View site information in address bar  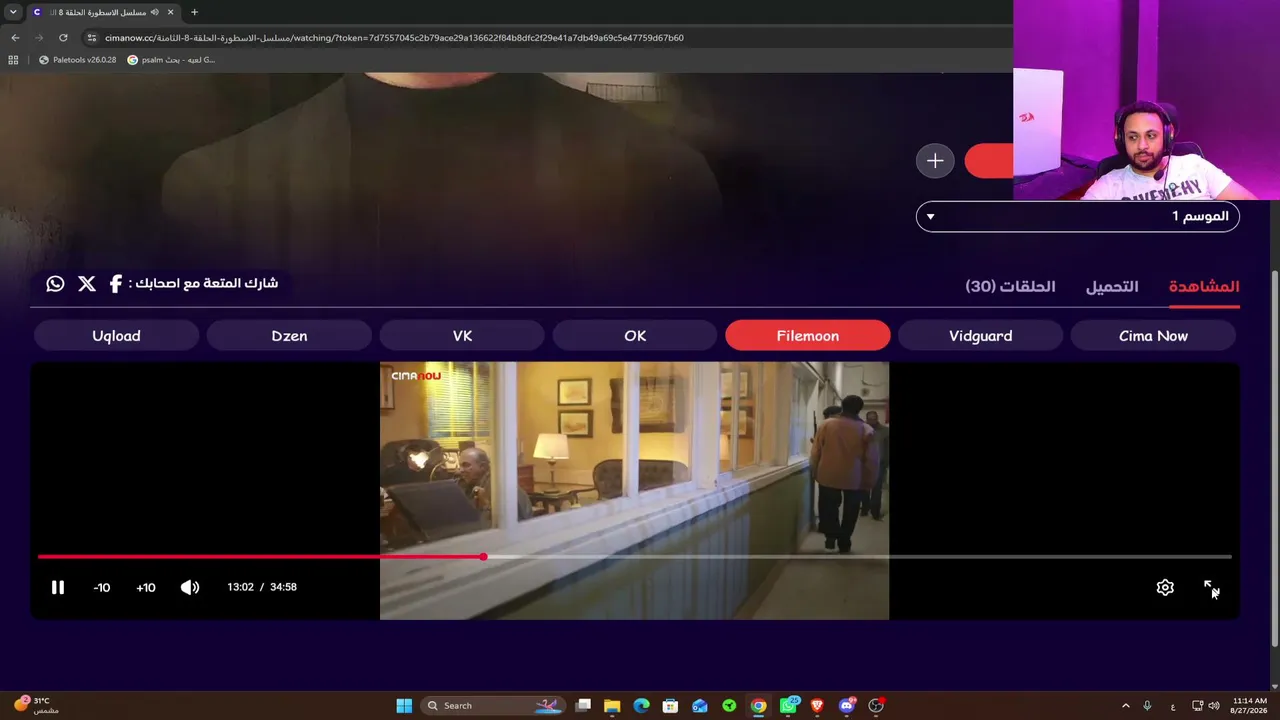pyautogui.click(x=92, y=38)
